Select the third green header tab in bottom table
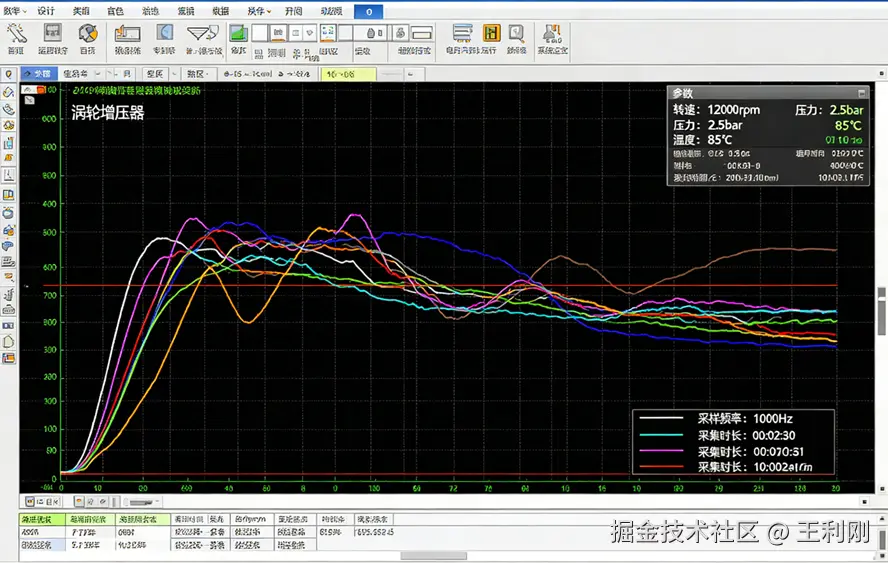Viewport: 888px width, 563px height. tap(143, 519)
